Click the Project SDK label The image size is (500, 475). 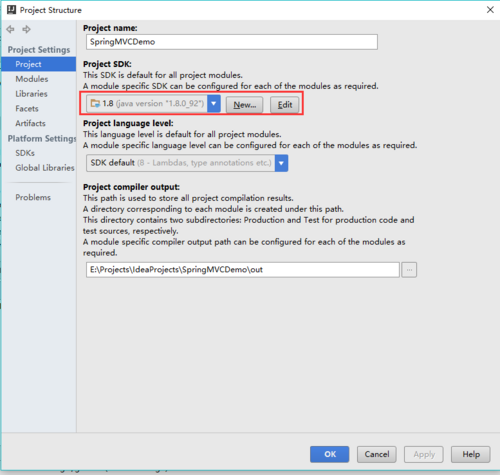(107, 64)
